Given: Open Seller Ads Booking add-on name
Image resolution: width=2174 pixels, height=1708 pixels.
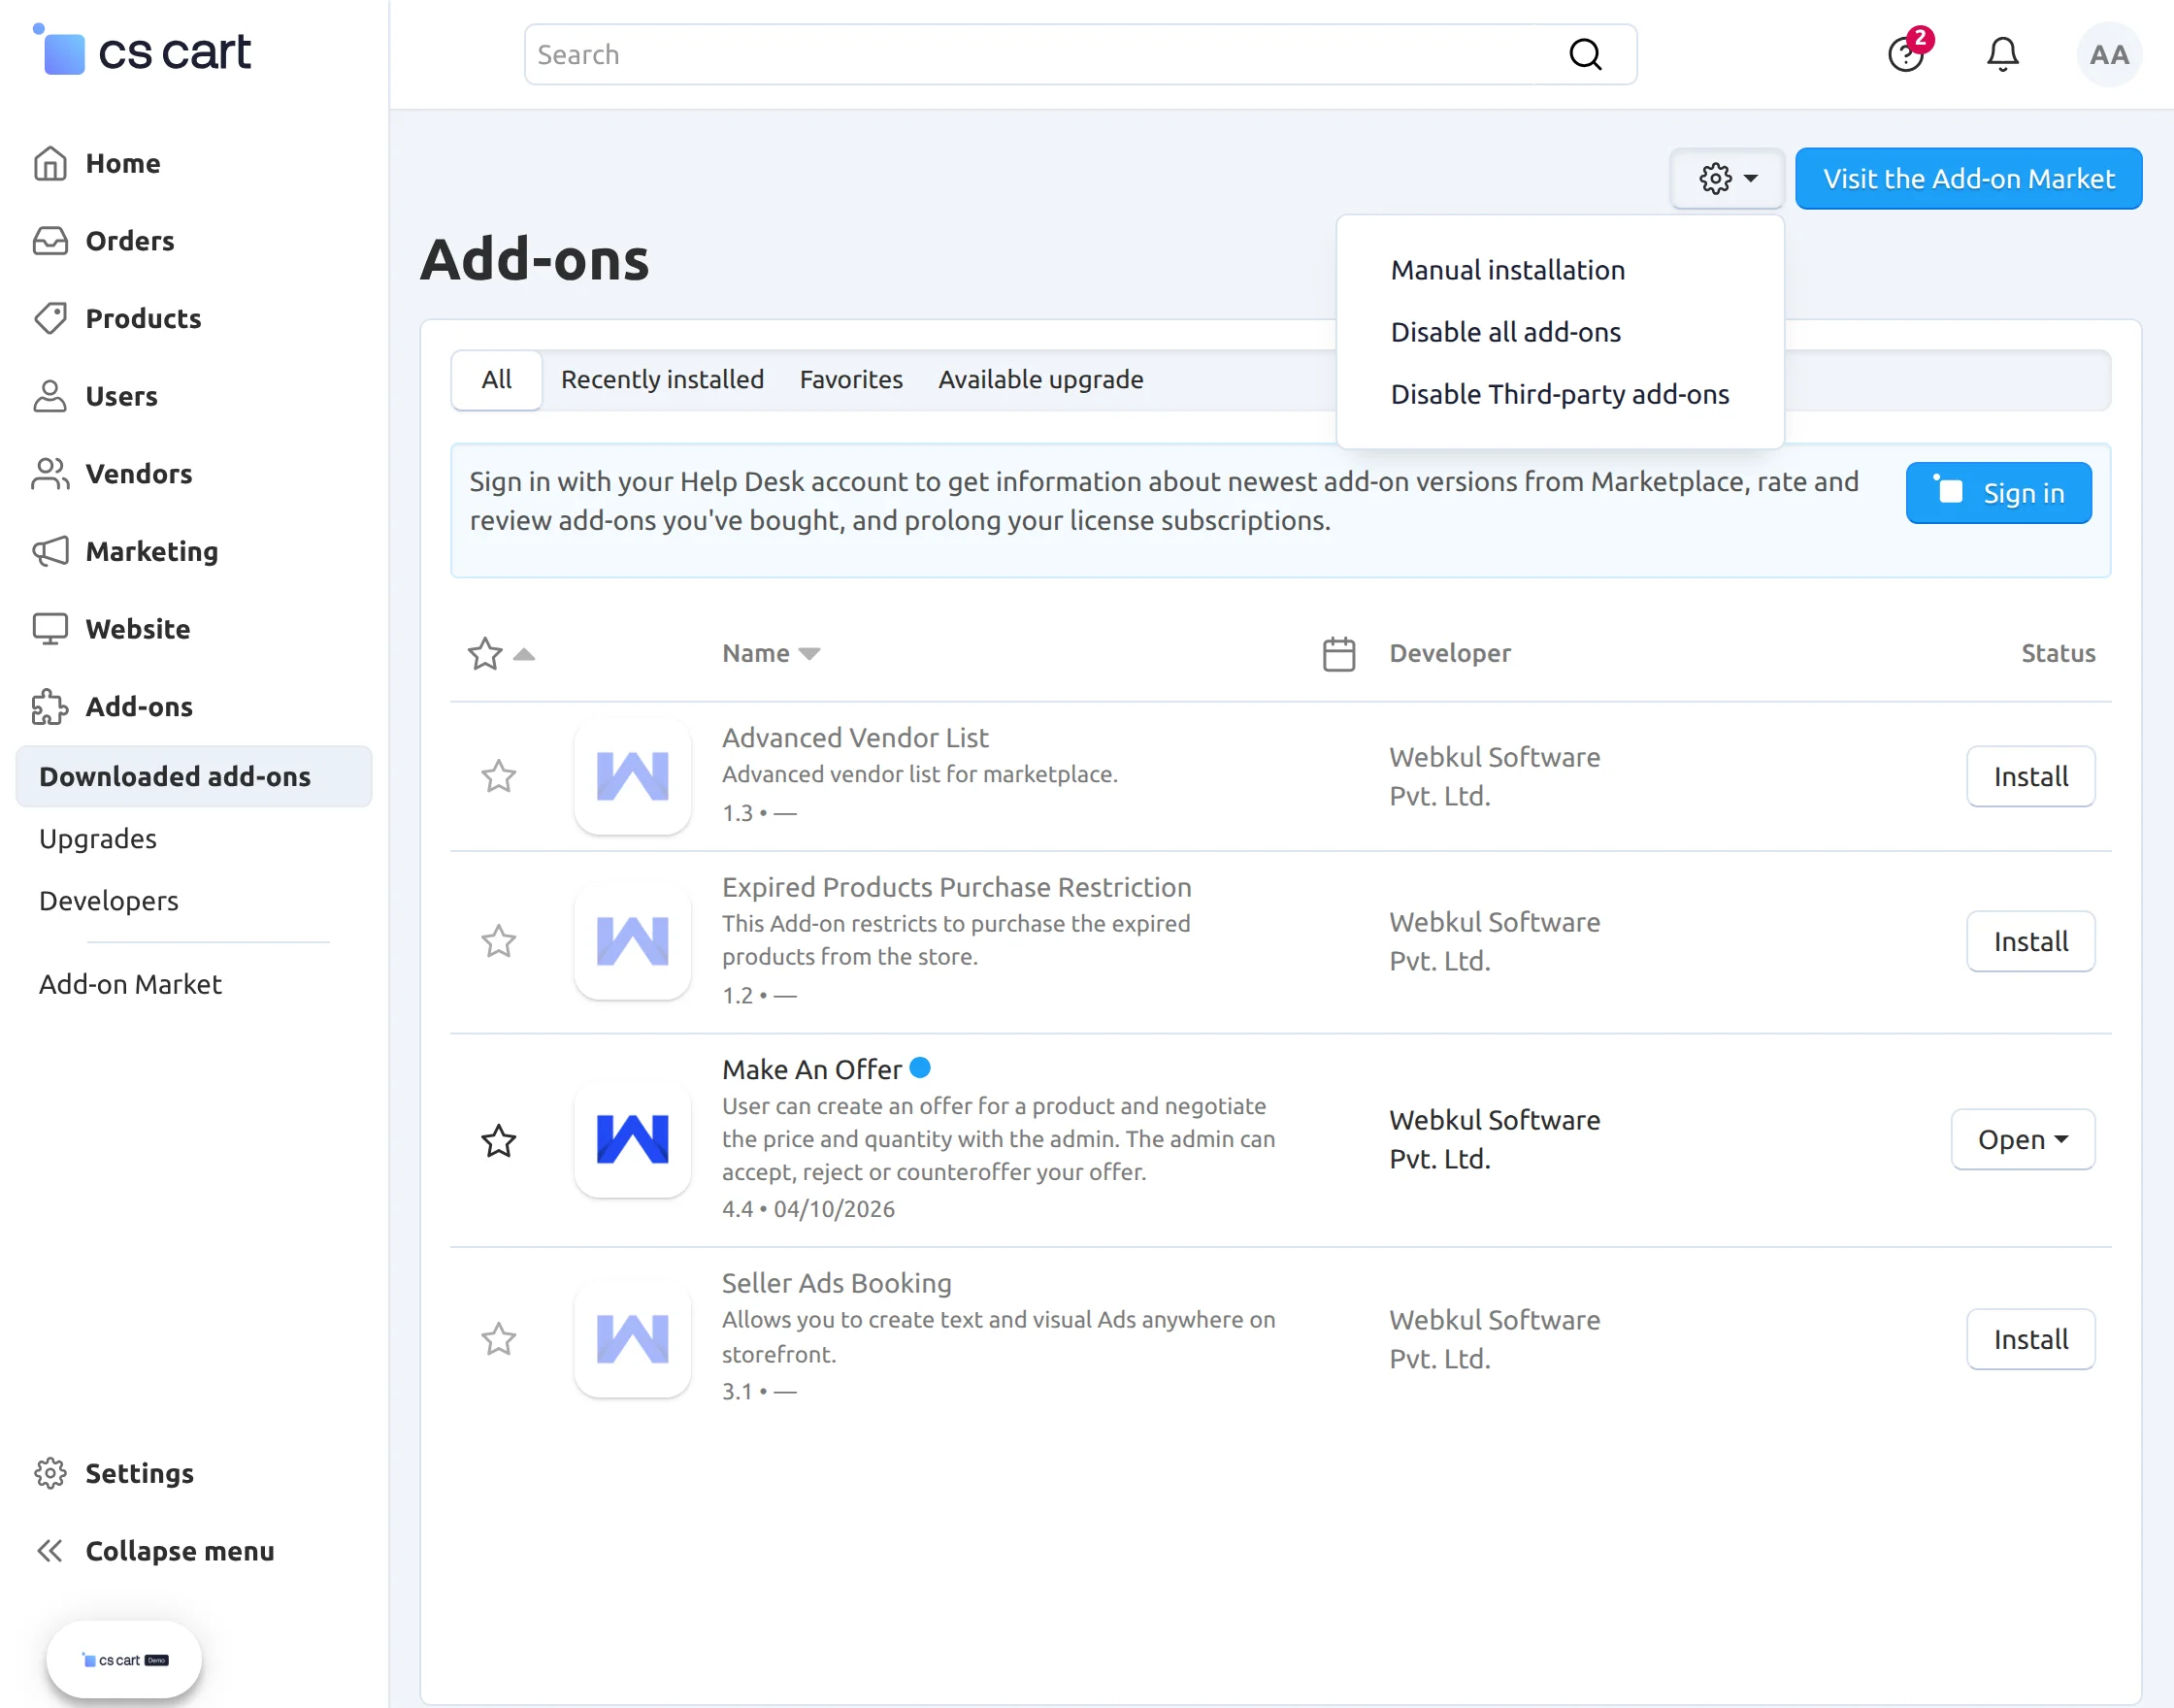Looking at the screenshot, I should click(836, 1282).
